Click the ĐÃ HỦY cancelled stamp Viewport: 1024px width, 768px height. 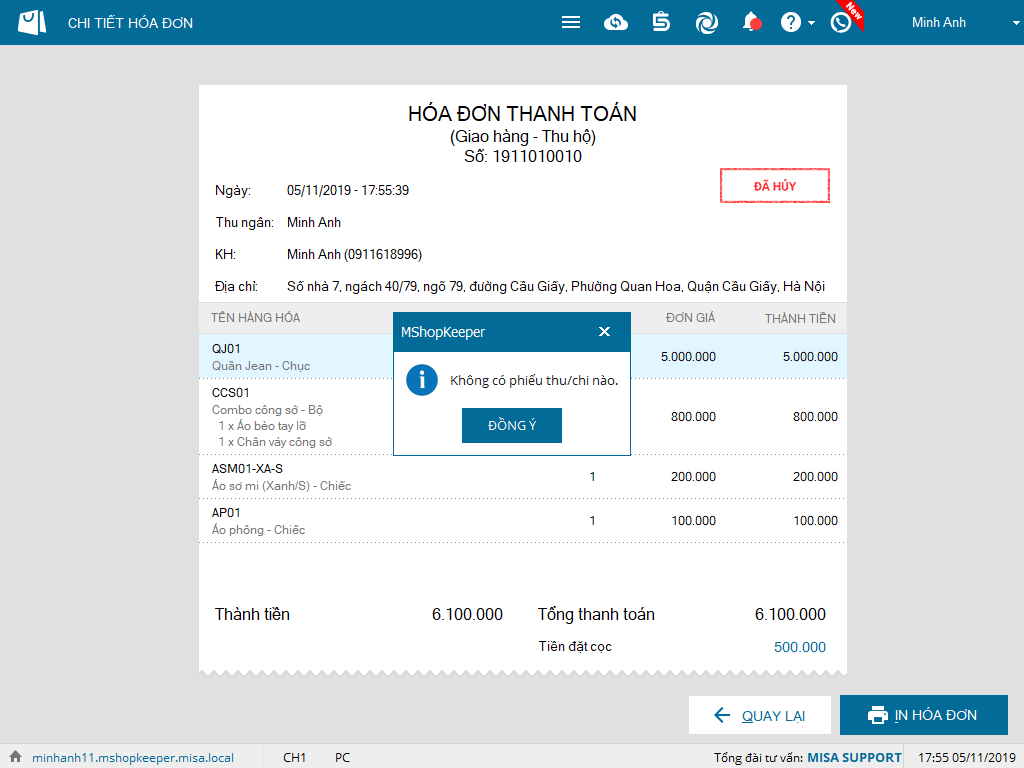point(775,186)
